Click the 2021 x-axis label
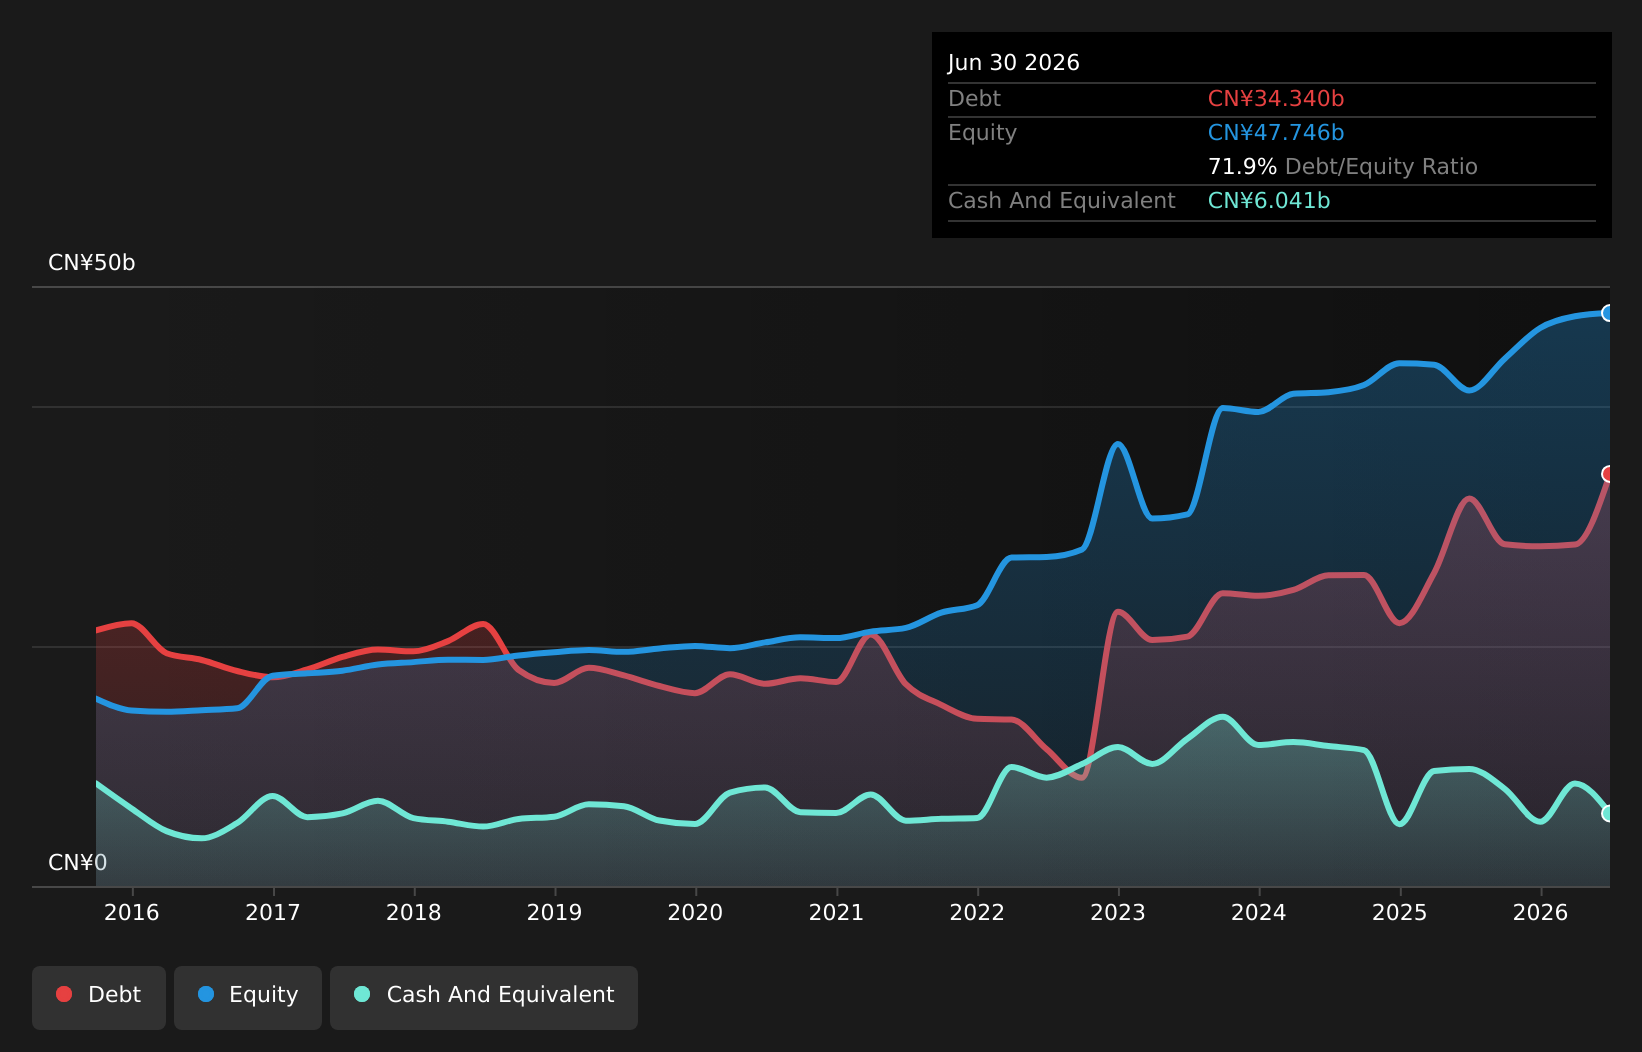This screenshot has width=1642, height=1052. pos(836,912)
